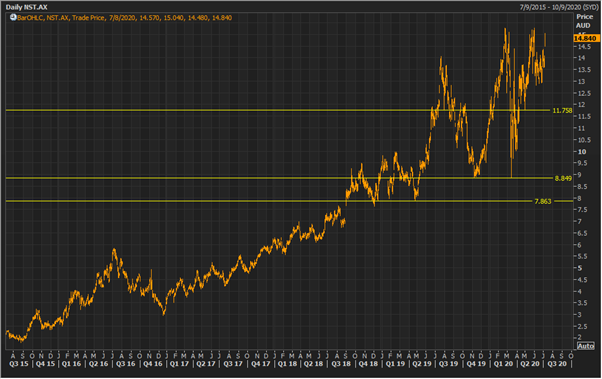
Task: Click the Q3 18 quarter label
Action: 341,364
